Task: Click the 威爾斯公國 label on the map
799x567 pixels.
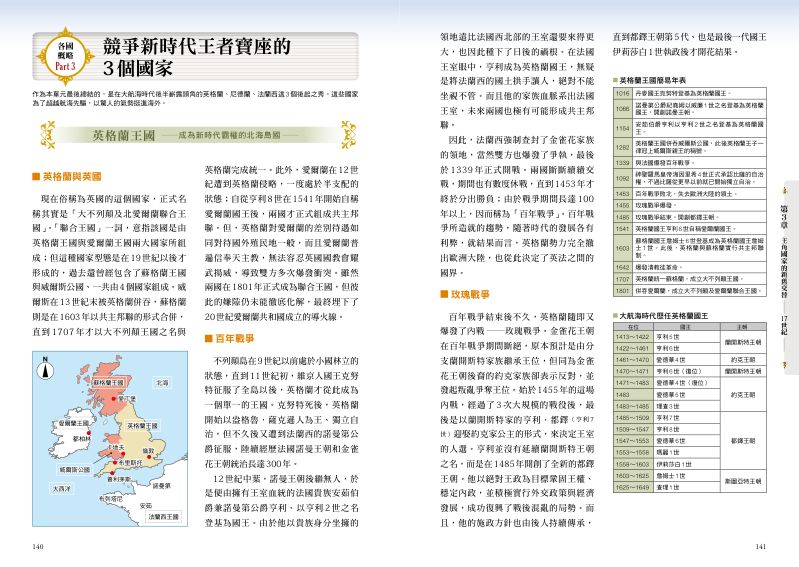Action: pyautogui.click(x=74, y=469)
